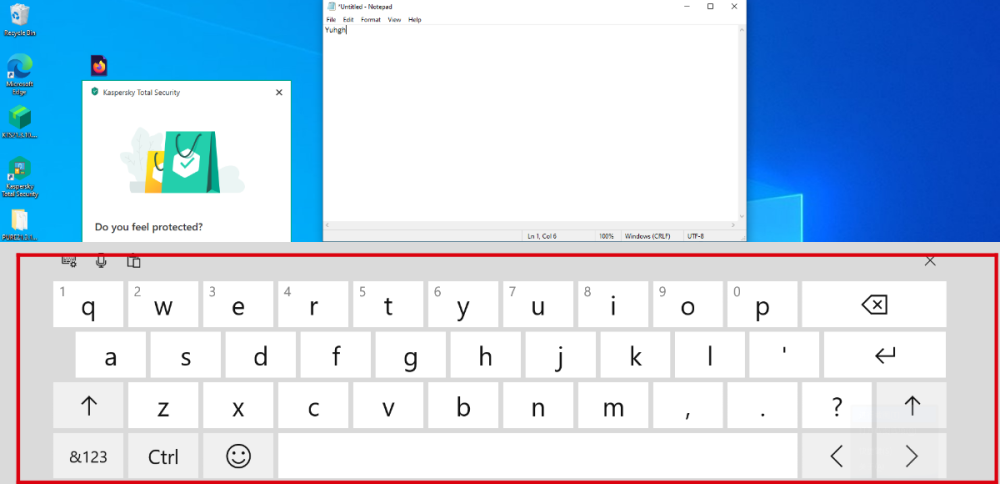Click Notepad vertical scrollbar down arrow
This screenshot has height=484, width=1000.
[742, 217]
